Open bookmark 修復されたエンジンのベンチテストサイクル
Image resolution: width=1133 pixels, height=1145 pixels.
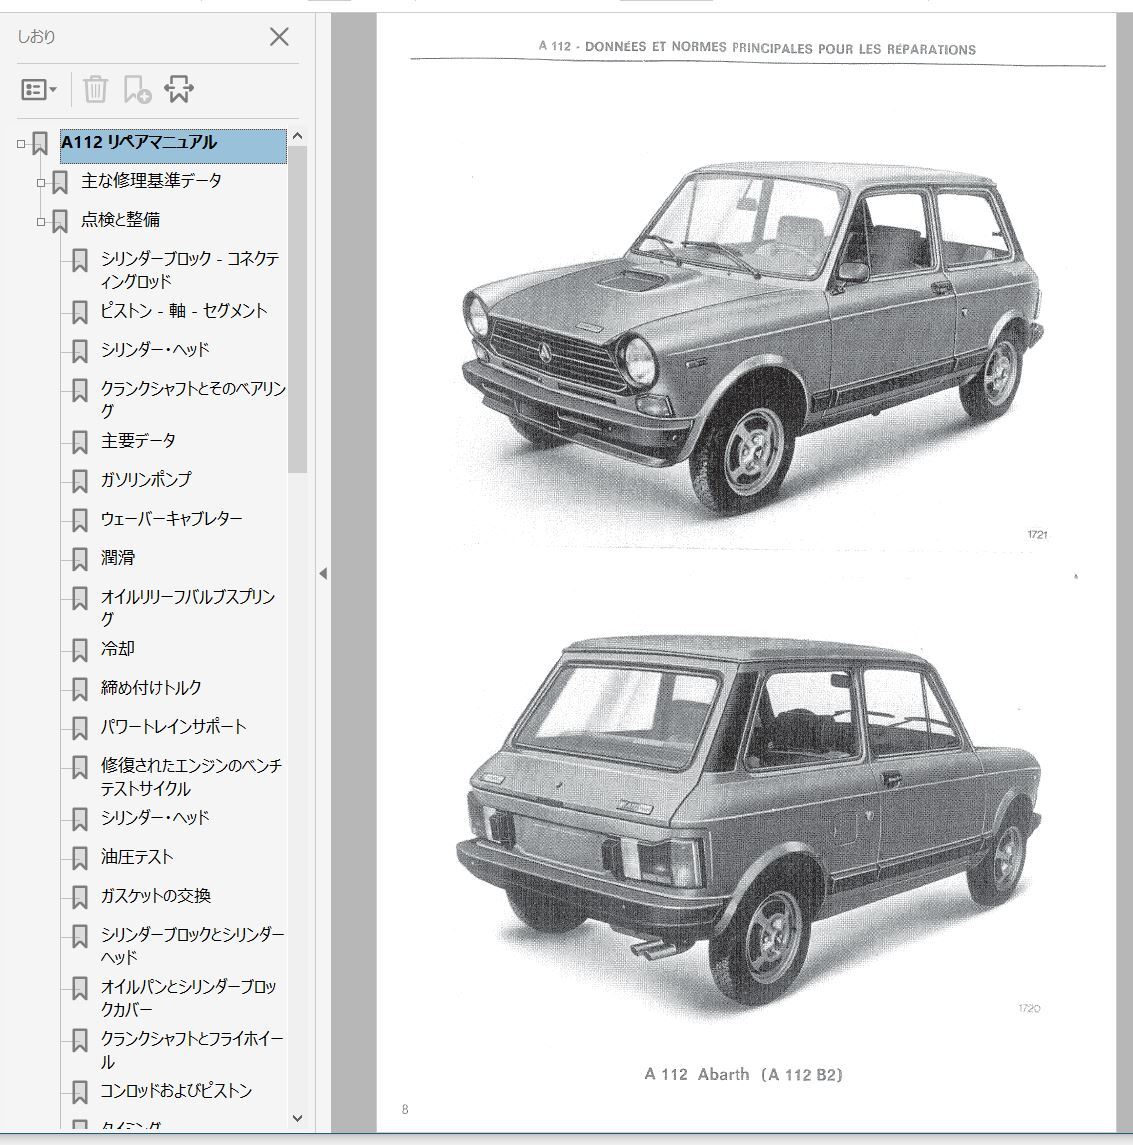pyautogui.click(x=191, y=777)
